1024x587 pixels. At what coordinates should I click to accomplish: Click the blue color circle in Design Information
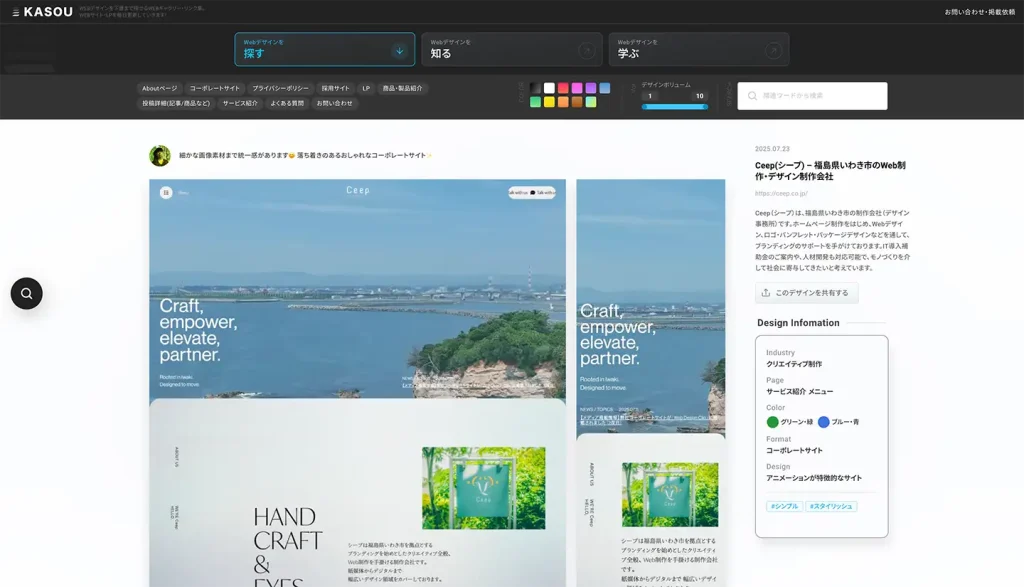(824, 422)
